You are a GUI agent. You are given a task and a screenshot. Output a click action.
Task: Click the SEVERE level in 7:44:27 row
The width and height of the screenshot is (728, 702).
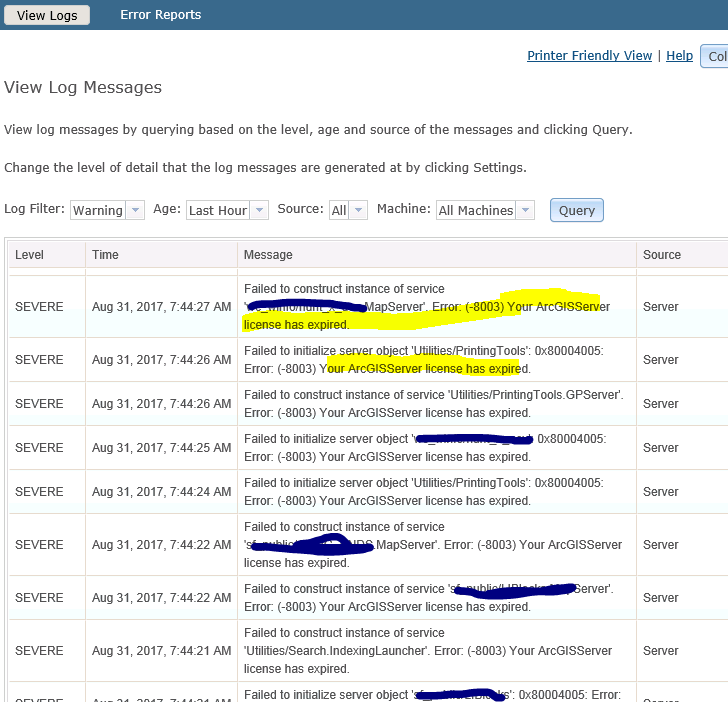(x=39, y=307)
